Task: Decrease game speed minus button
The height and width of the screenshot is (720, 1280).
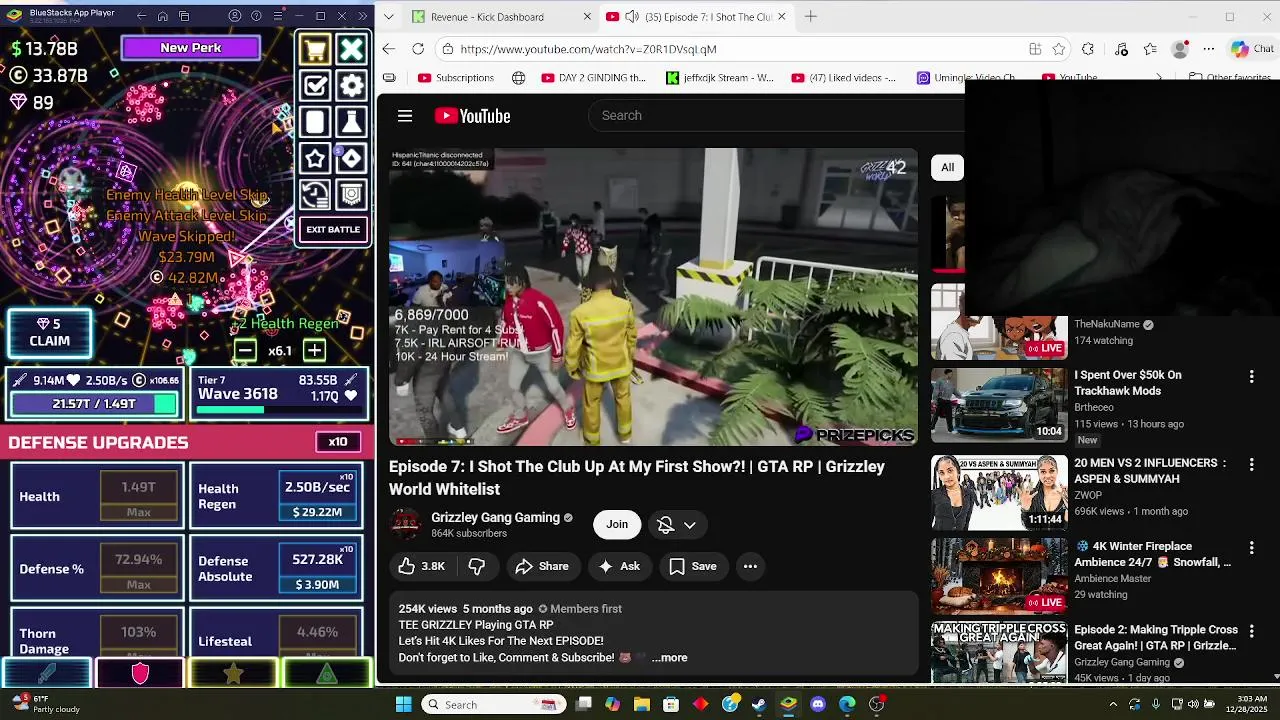Action: [x=245, y=350]
